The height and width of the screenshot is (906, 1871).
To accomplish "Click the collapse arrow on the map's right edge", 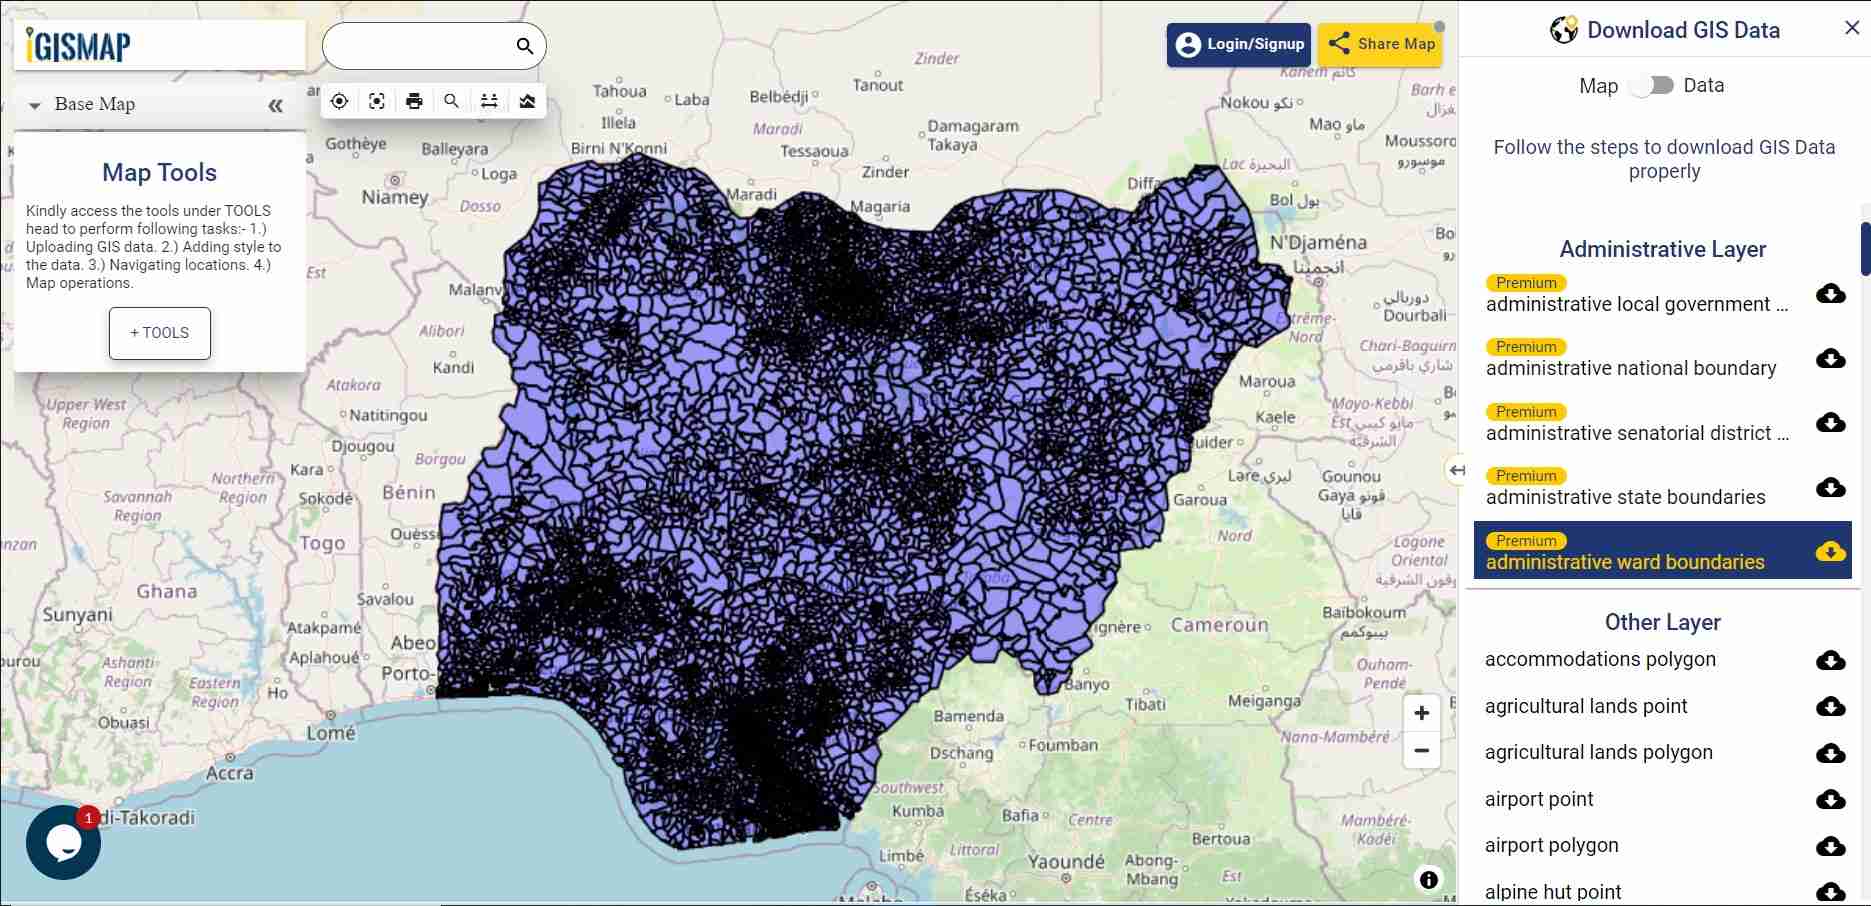I will [x=1456, y=469].
